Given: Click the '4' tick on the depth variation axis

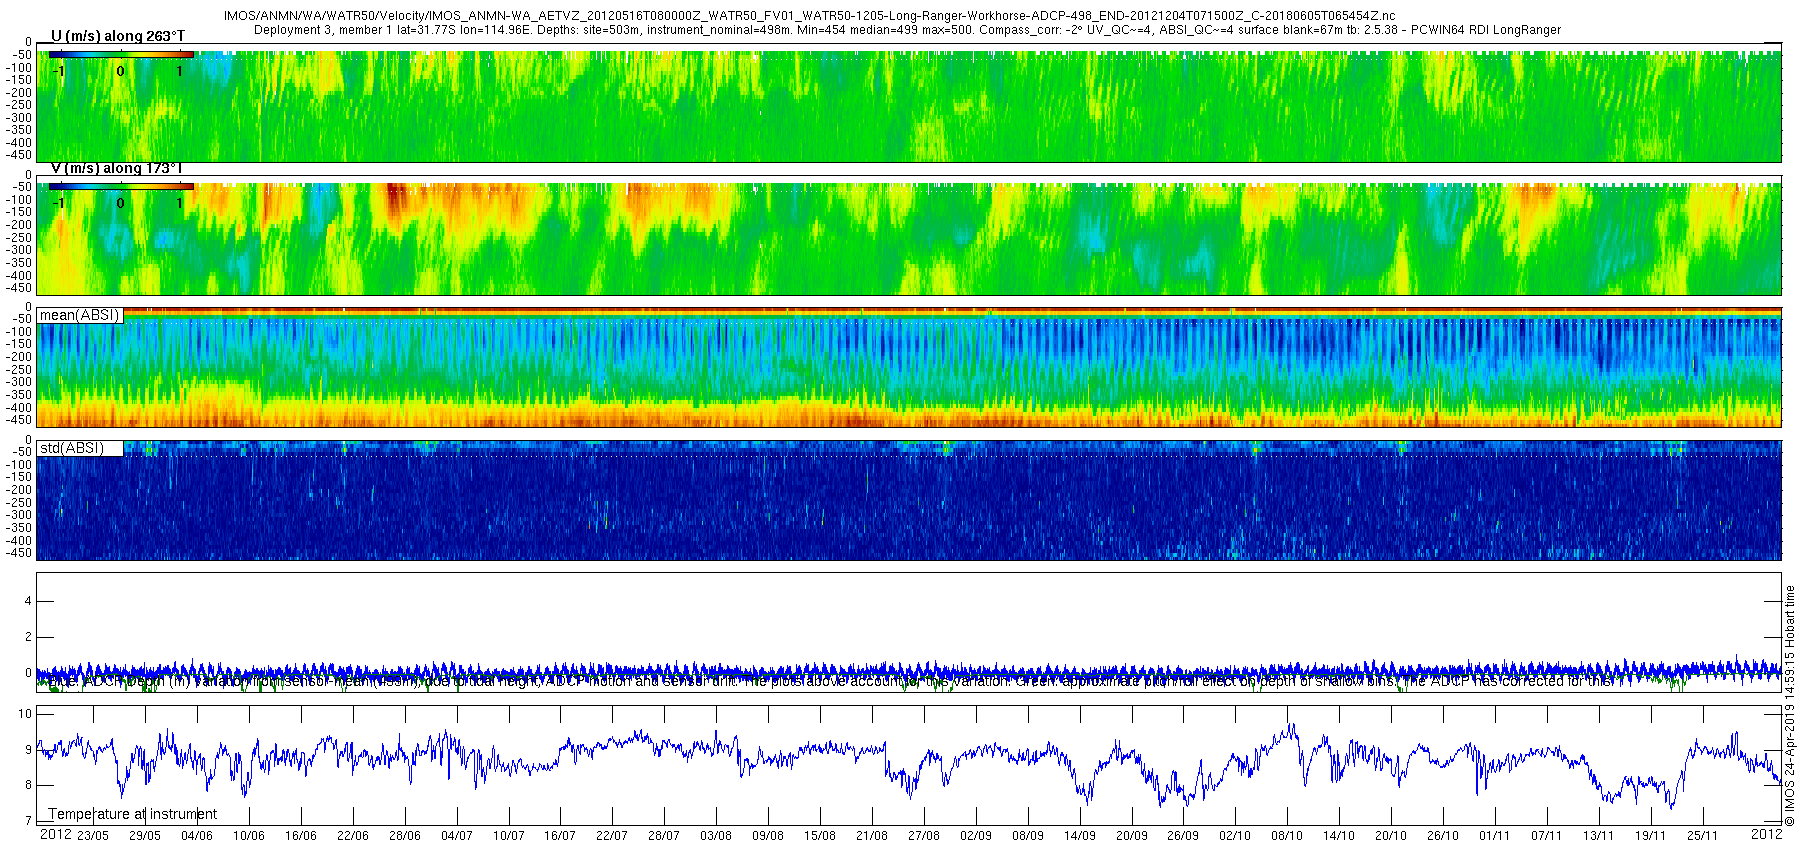Looking at the screenshot, I should pos(29,601).
